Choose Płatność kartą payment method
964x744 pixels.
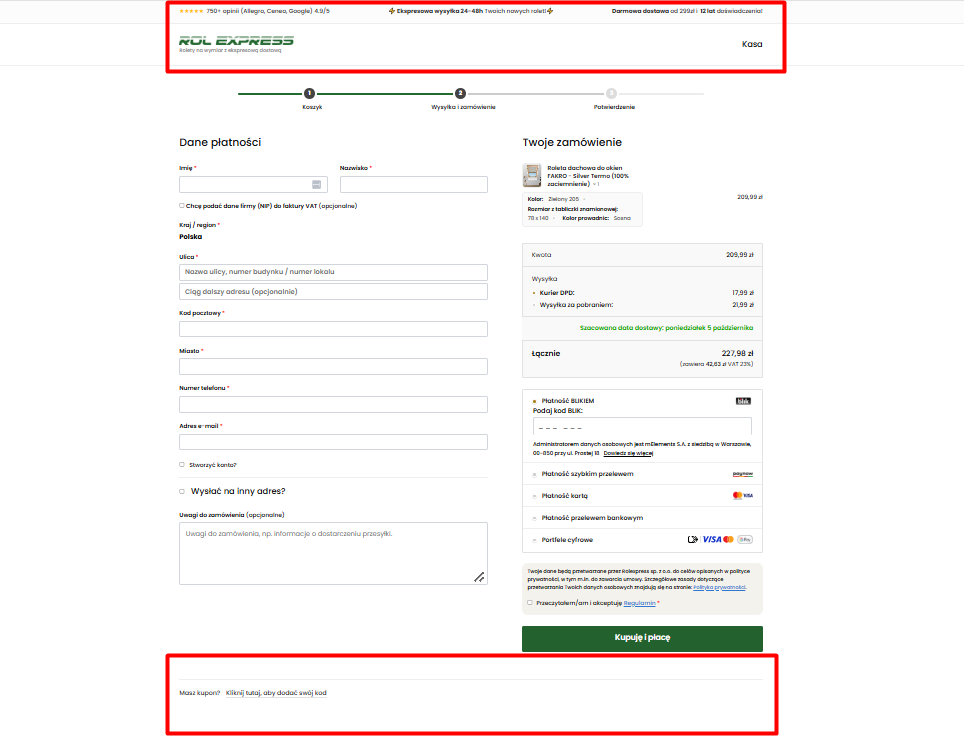pyautogui.click(x=534, y=496)
